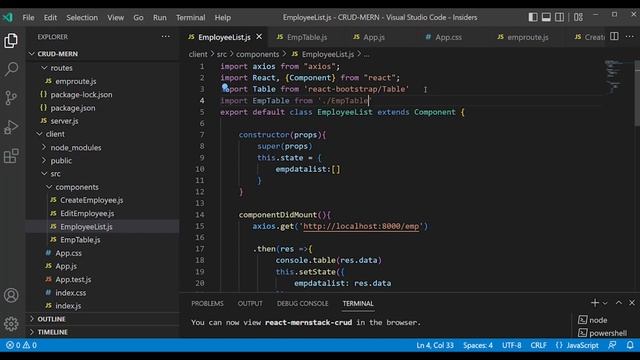The image size is (640, 360).
Task: Change the Spaces: 4 indentation setting
Action: tap(478, 345)
